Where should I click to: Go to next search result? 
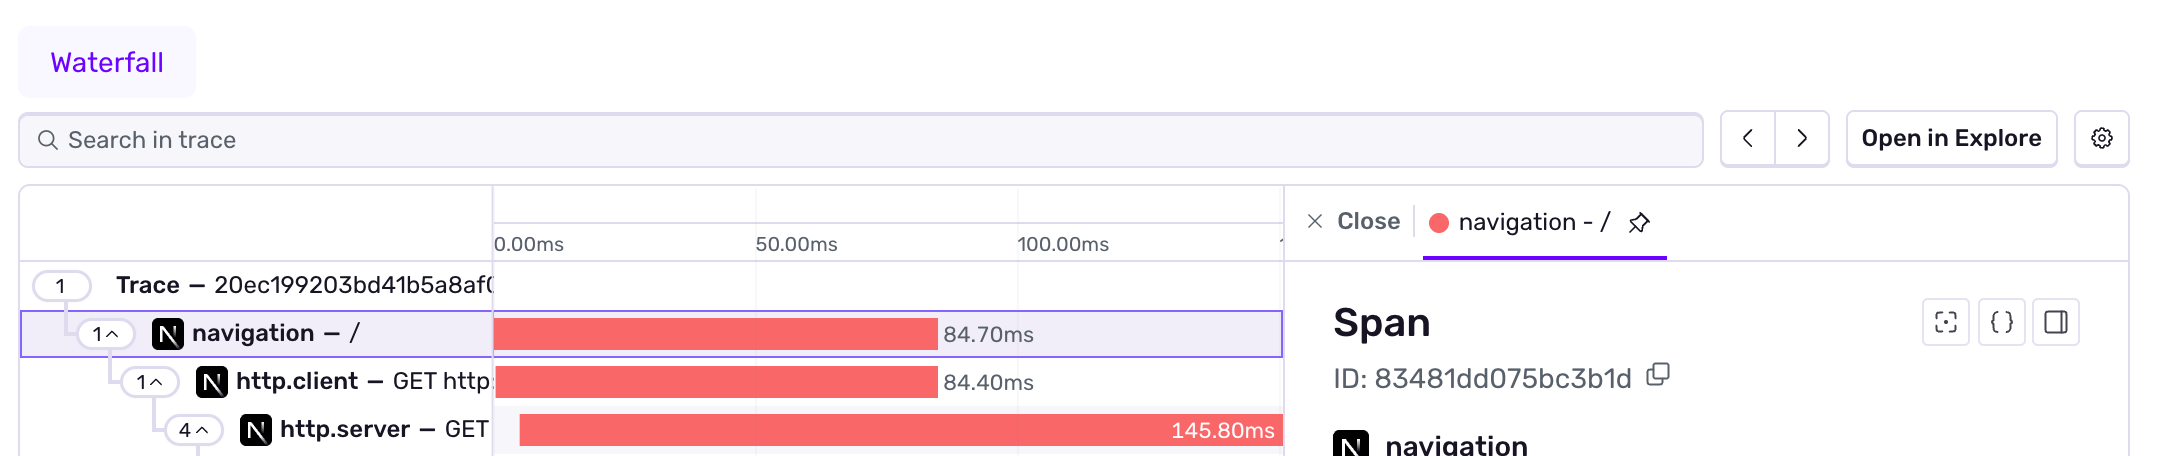click(1802, 139)
